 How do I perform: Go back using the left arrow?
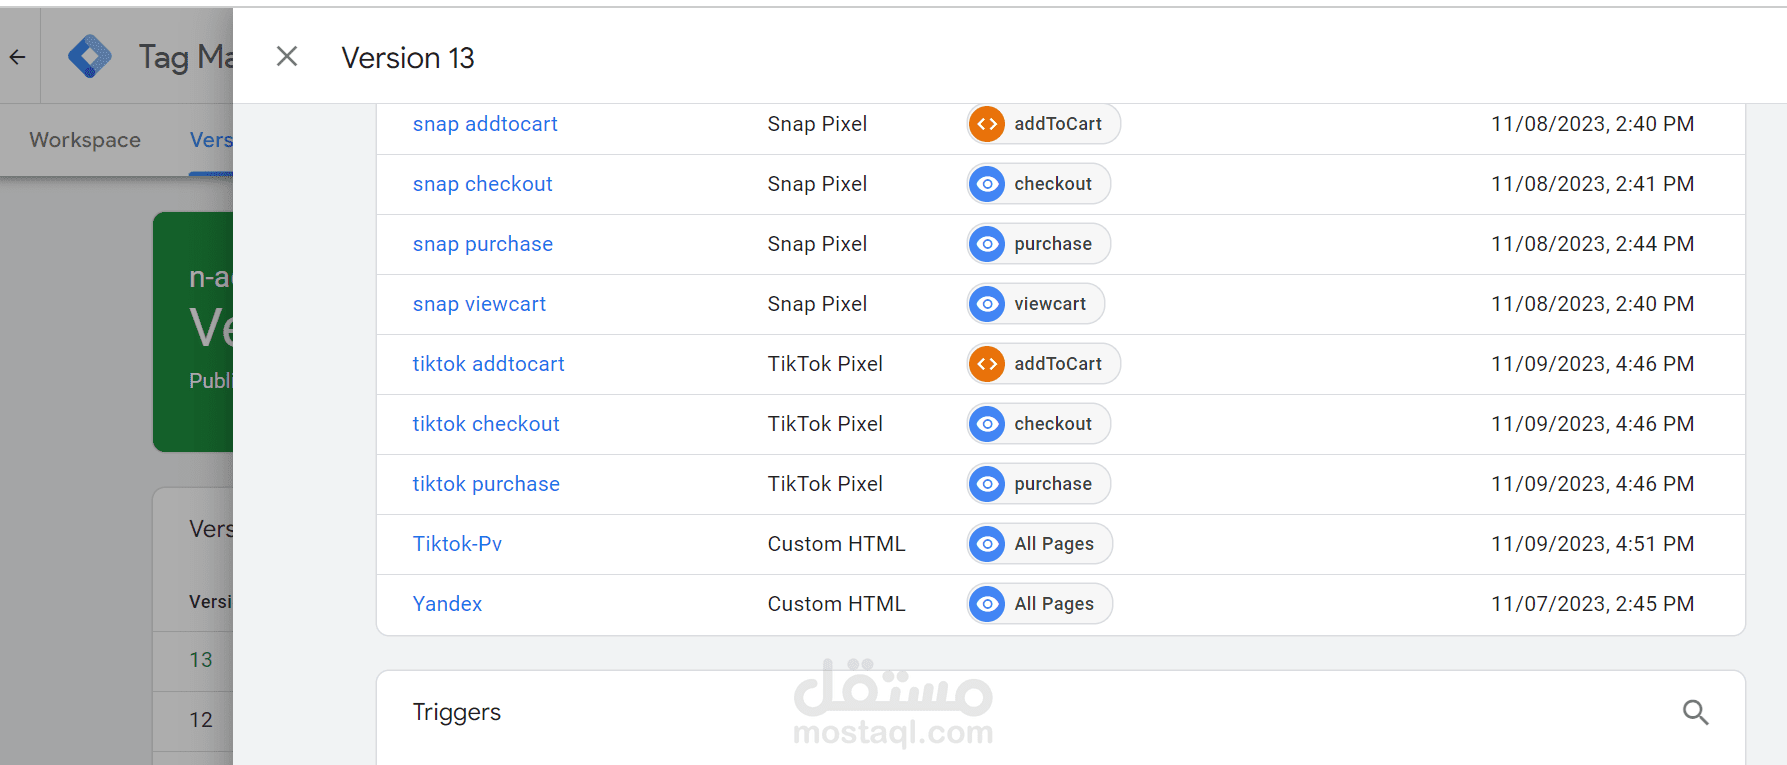[x=18, y=57]
